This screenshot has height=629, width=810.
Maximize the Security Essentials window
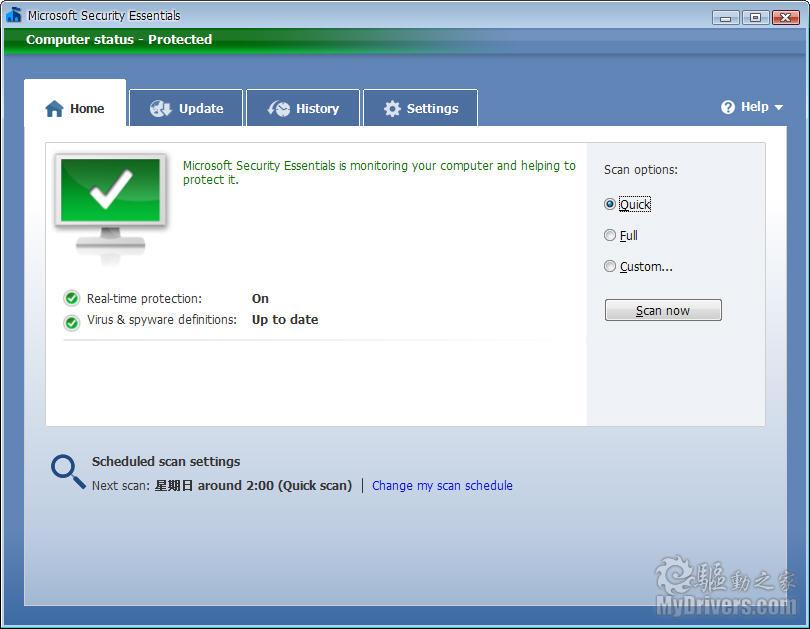pyautogui.click(x=755, y=18)
